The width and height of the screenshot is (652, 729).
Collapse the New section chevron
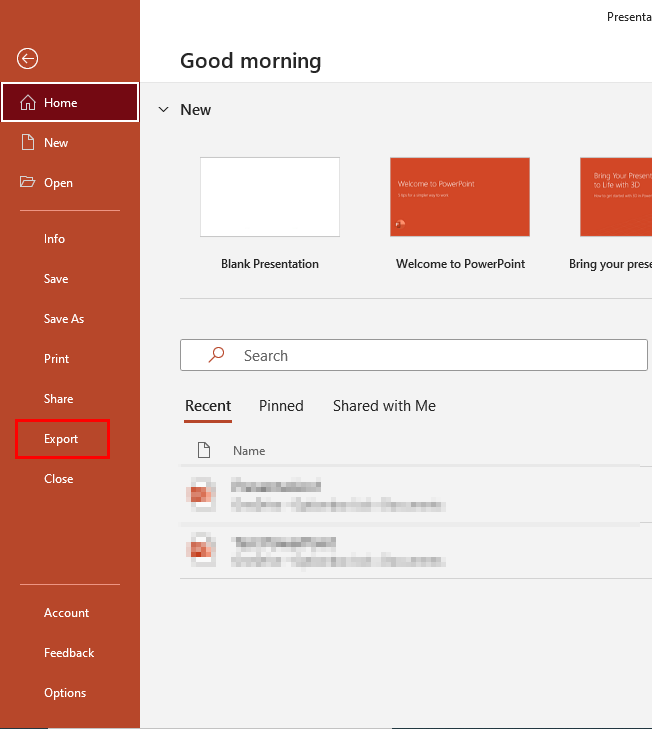tap(163, 110)
